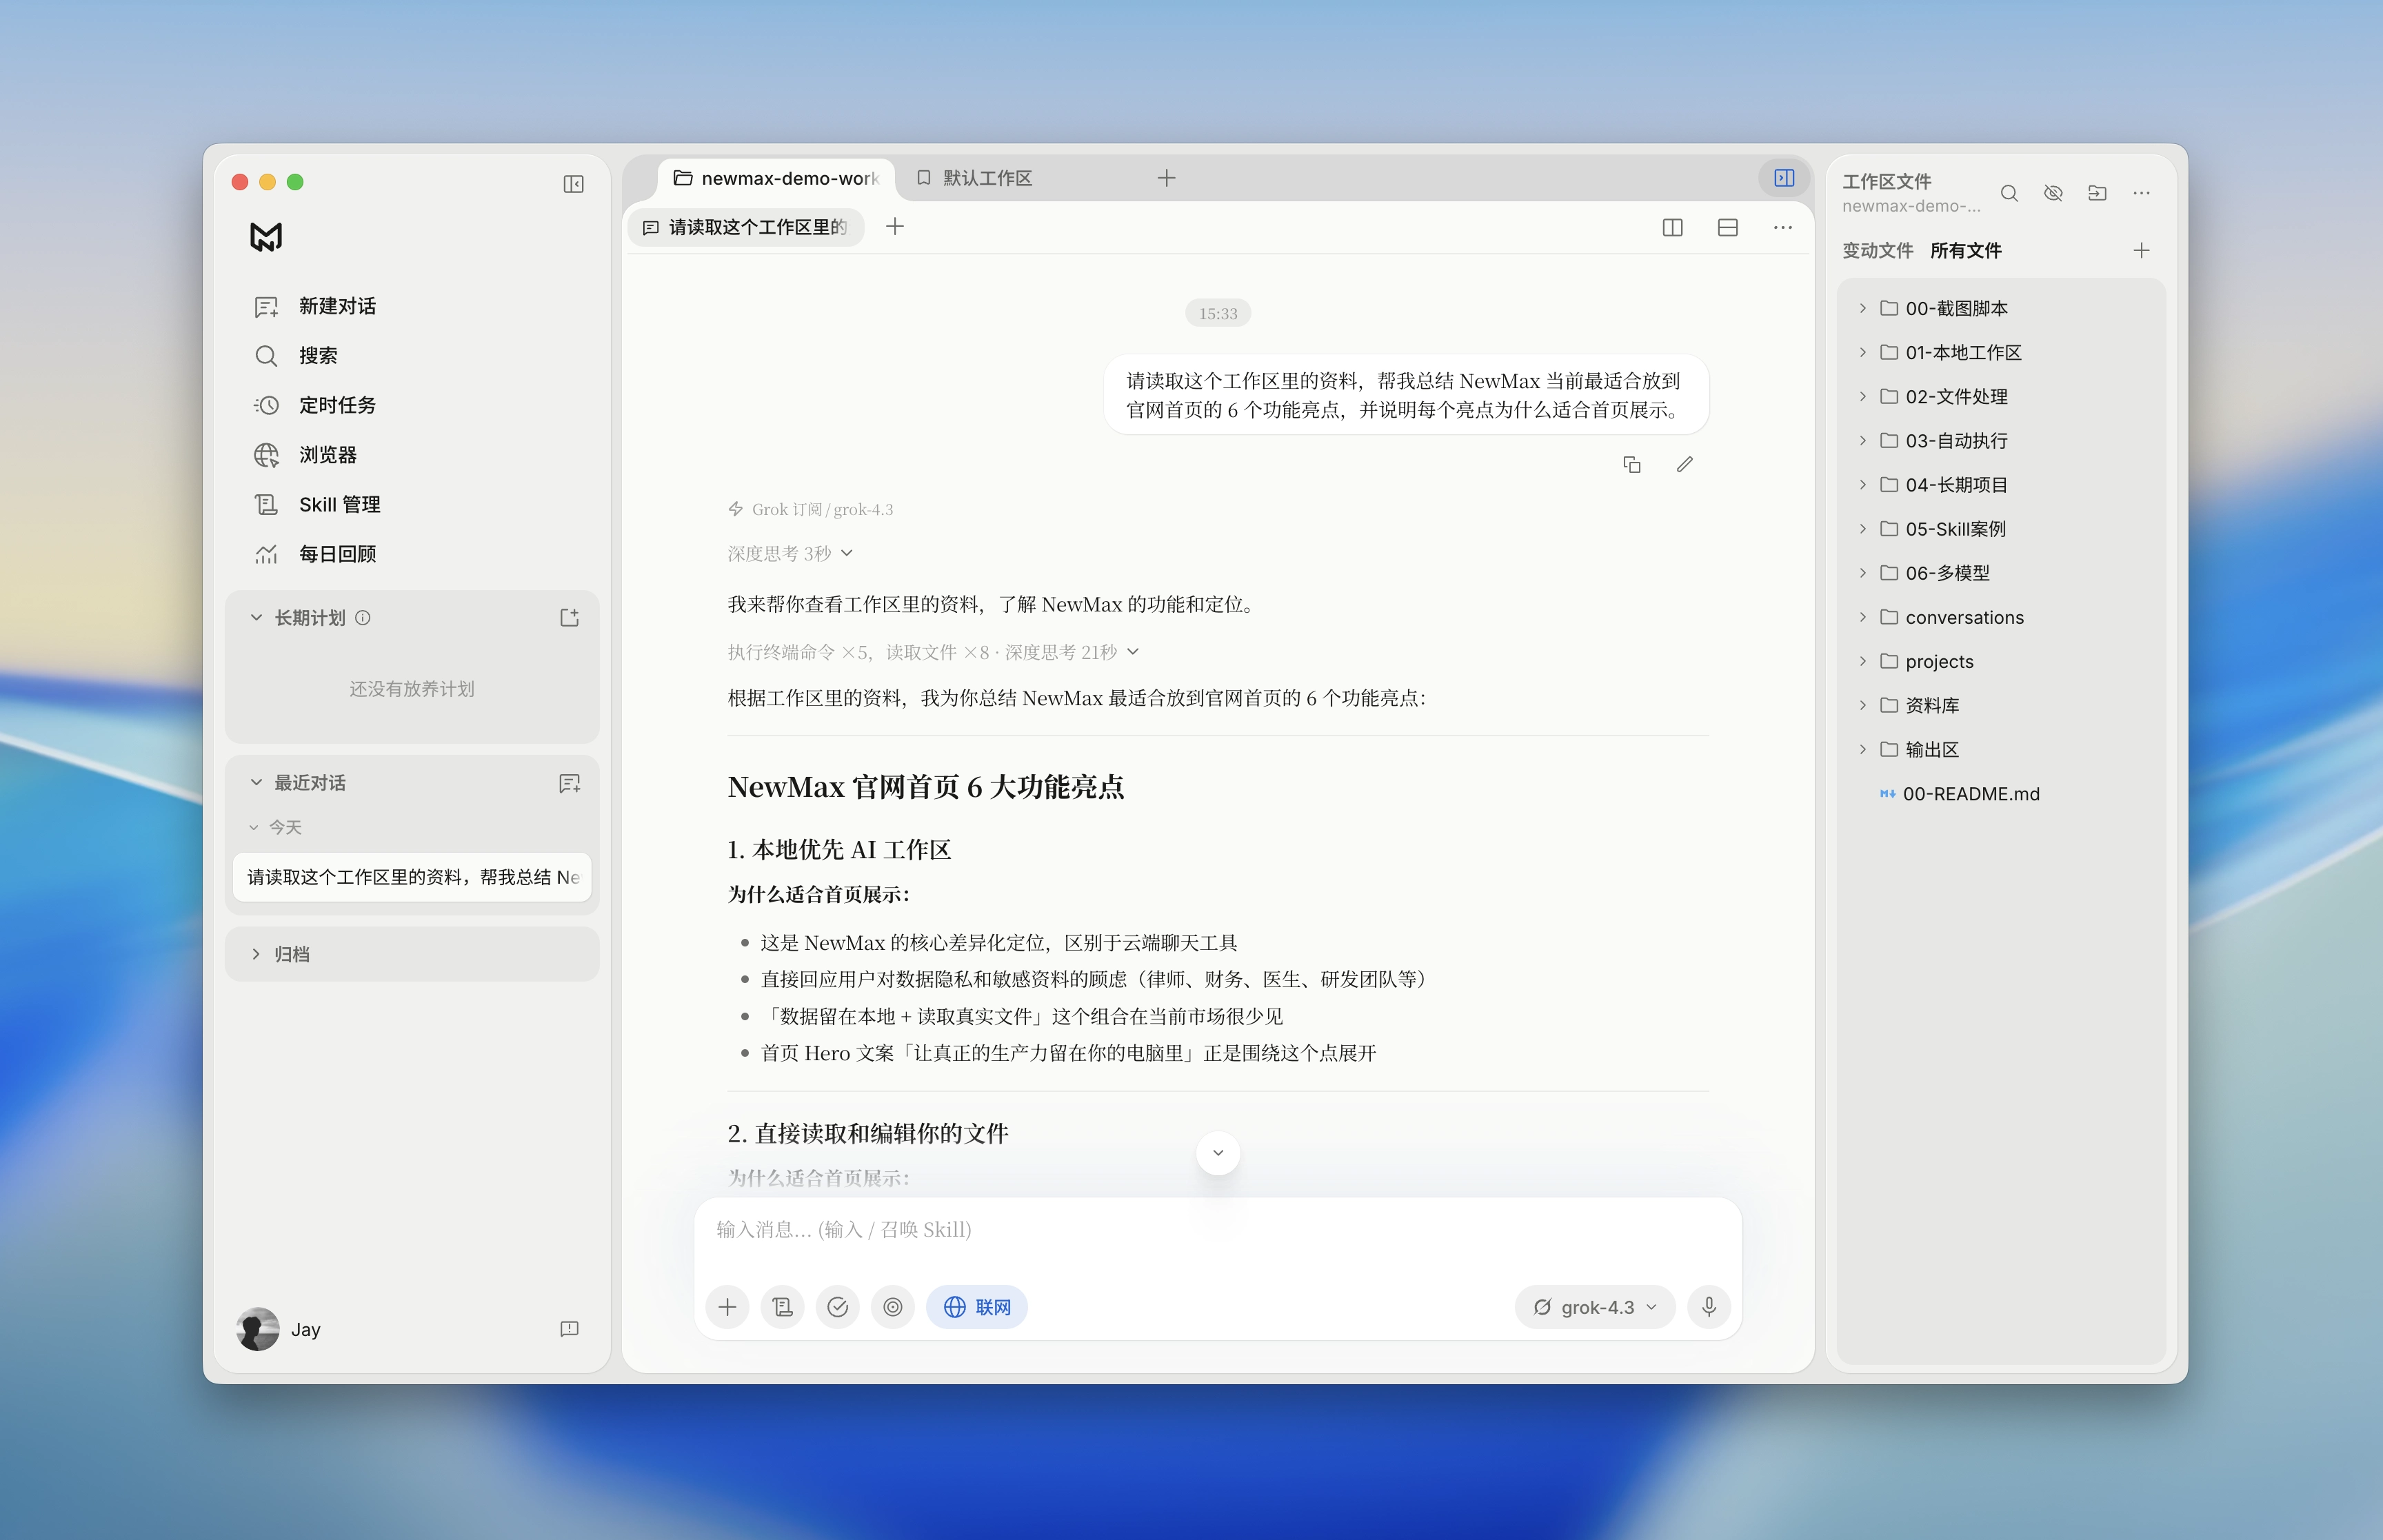This screenshot has height=1540, width=2383.
Task: Open grok-4.3 model dropdown
Action: click(x=1594, y=1307)
